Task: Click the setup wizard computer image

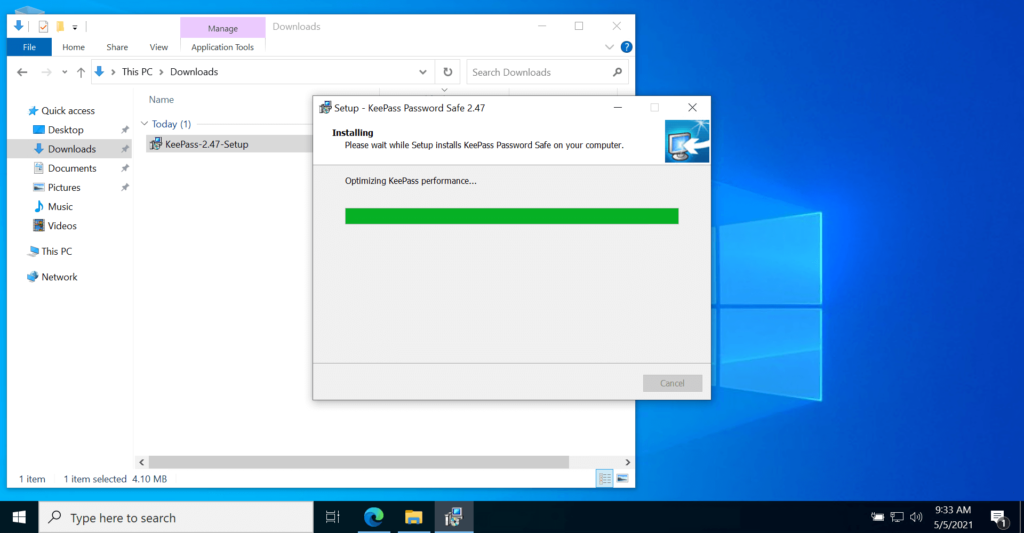Action: coord(687,141)
